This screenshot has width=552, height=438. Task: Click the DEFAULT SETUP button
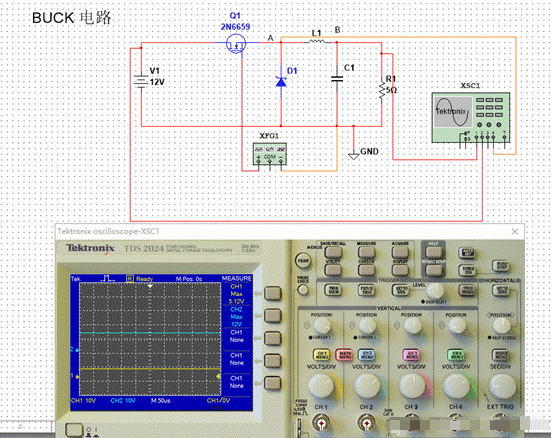tap(434, 270)
